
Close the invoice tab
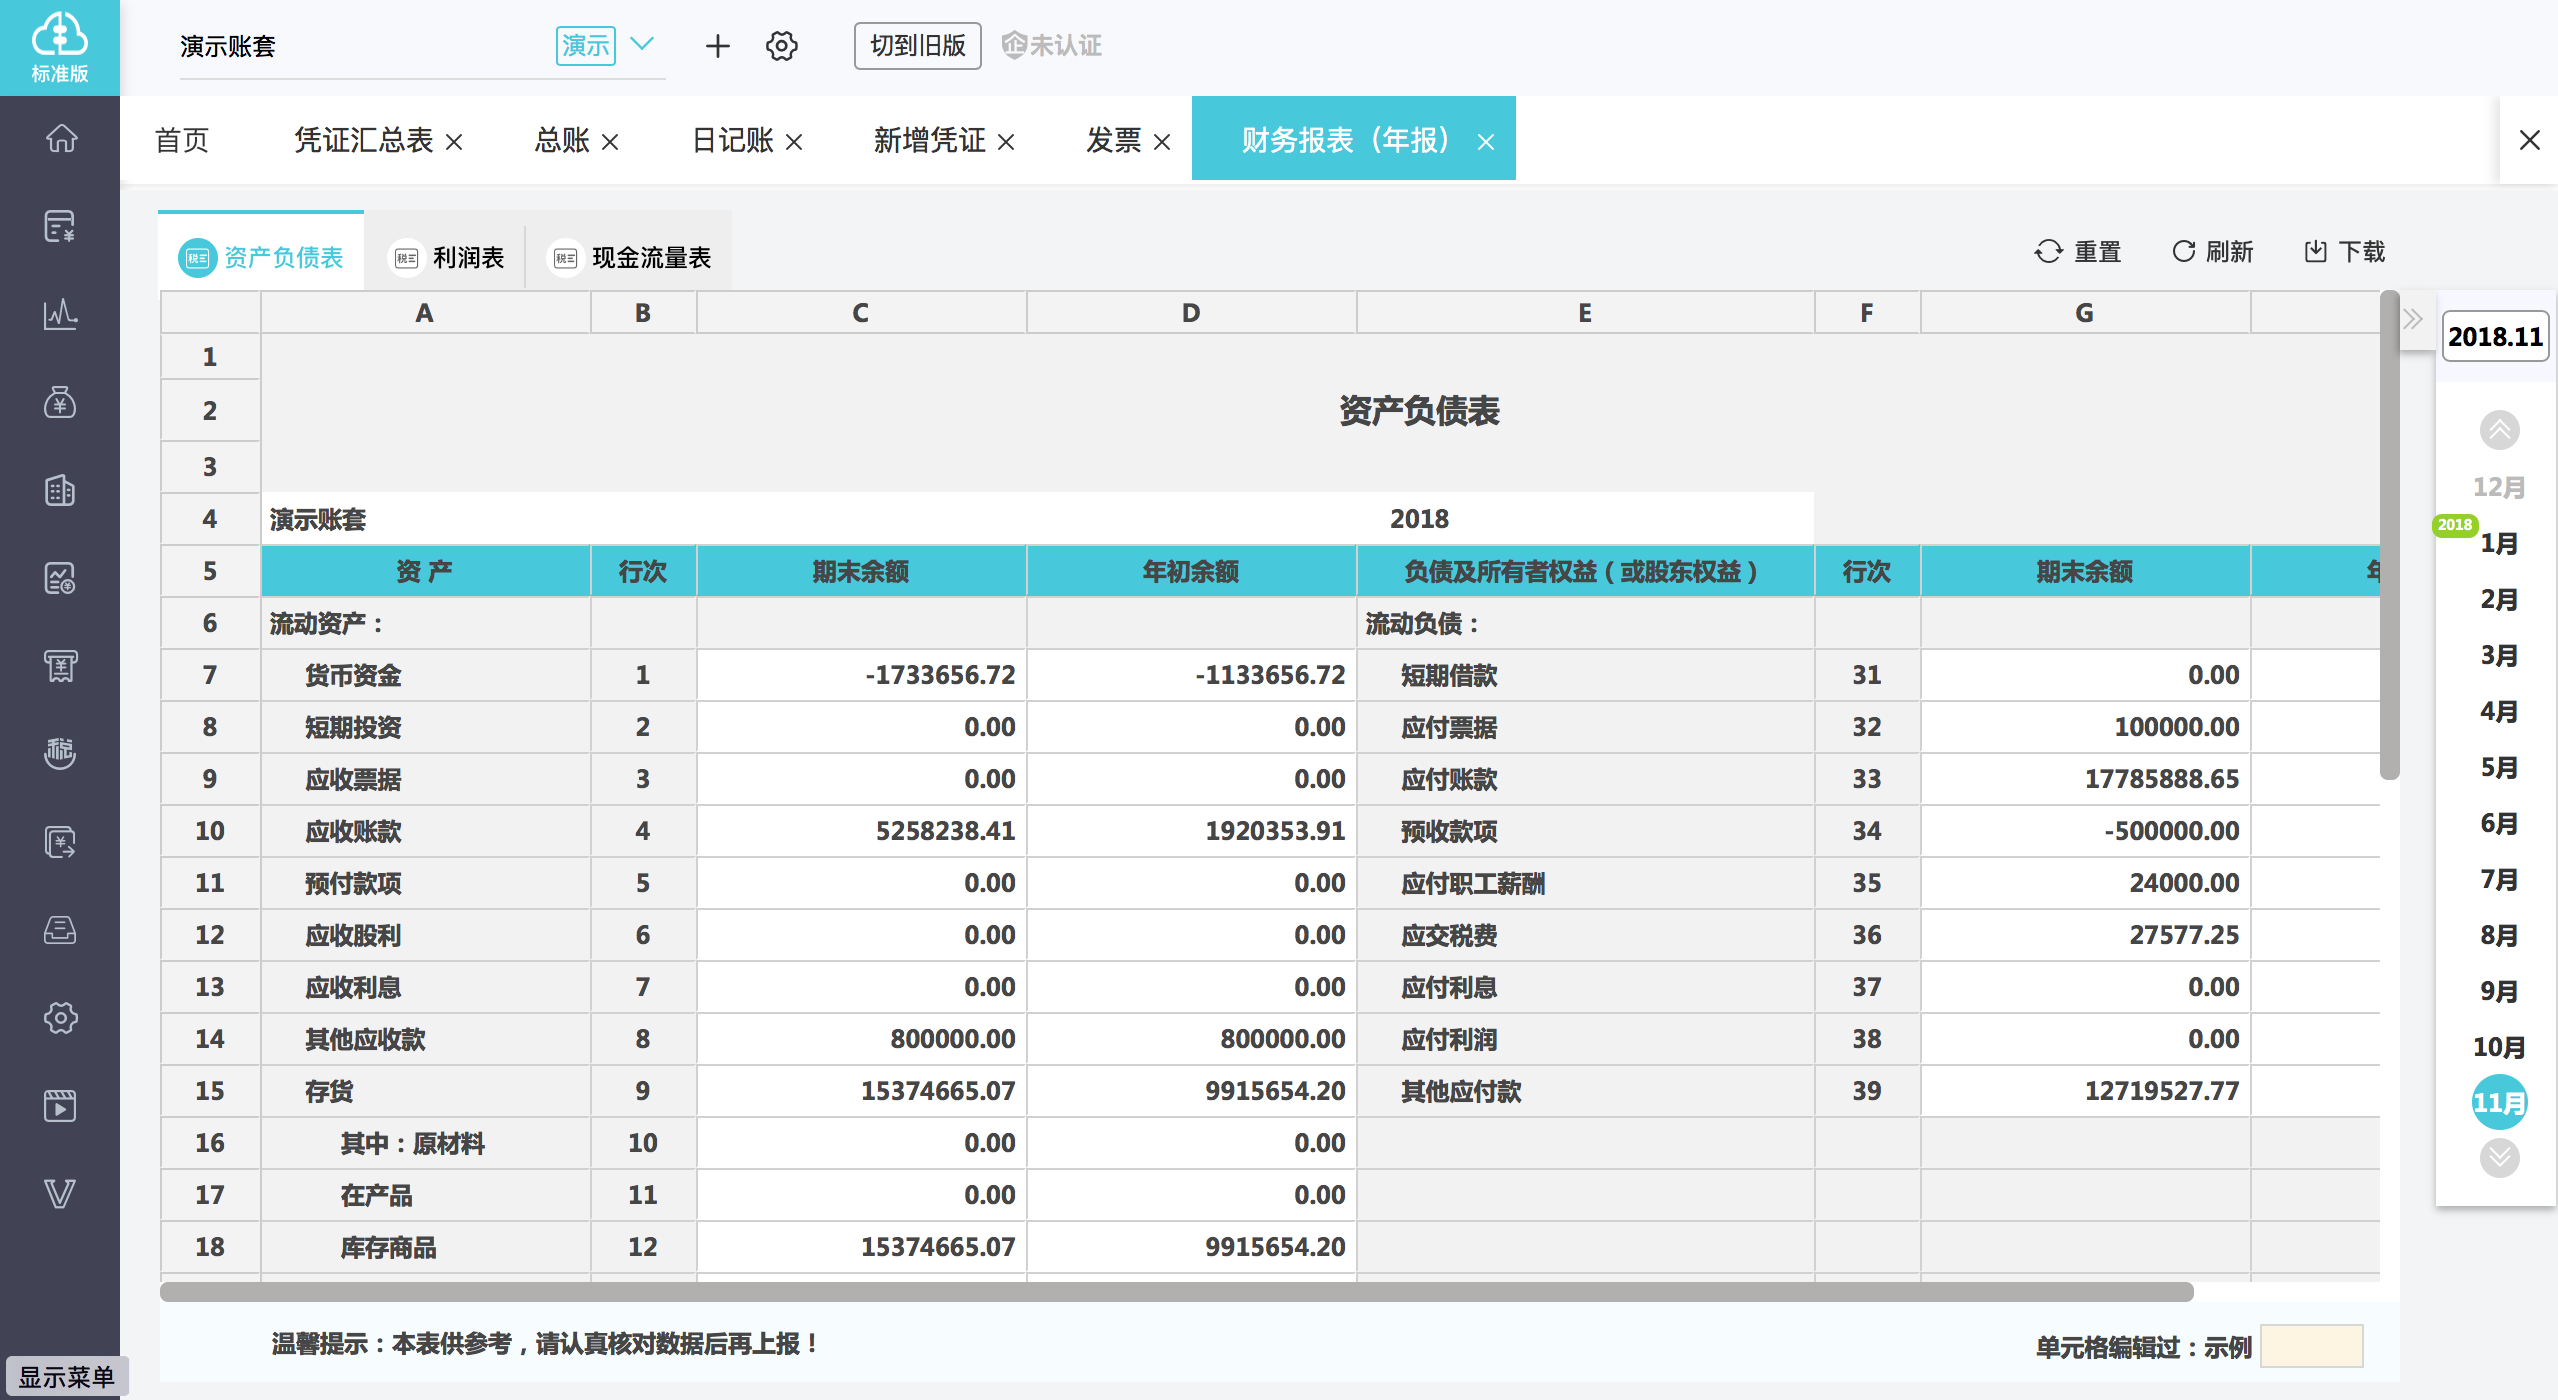pos(1162,142)
